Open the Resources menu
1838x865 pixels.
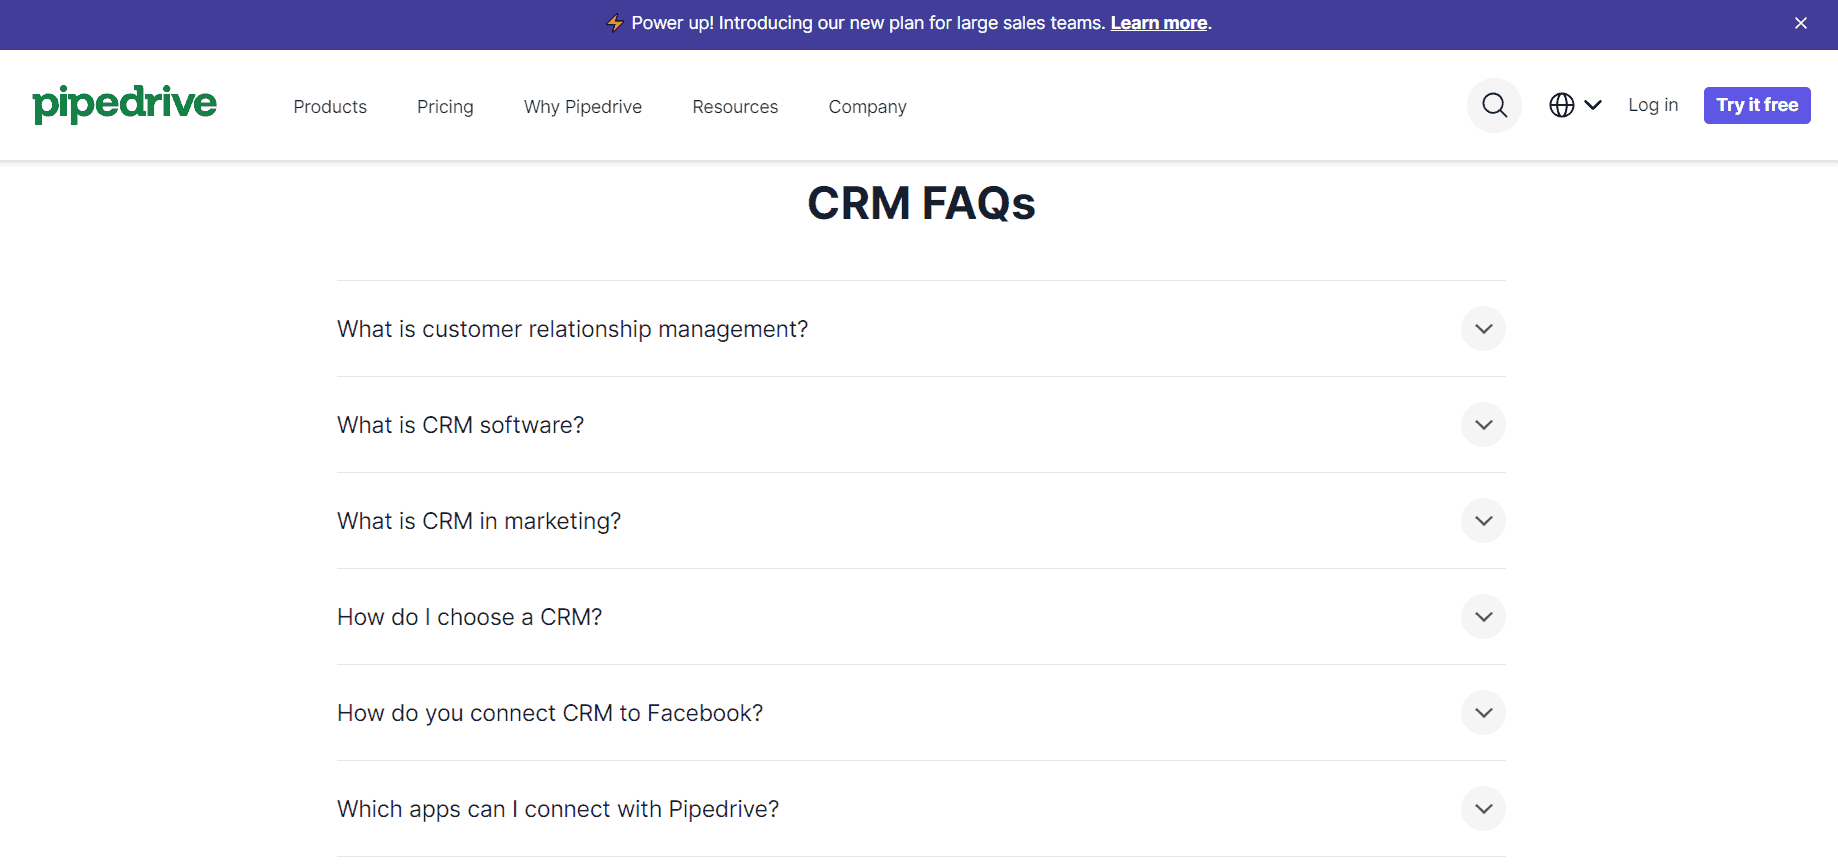pyautogui.click(x=735, y=107)
